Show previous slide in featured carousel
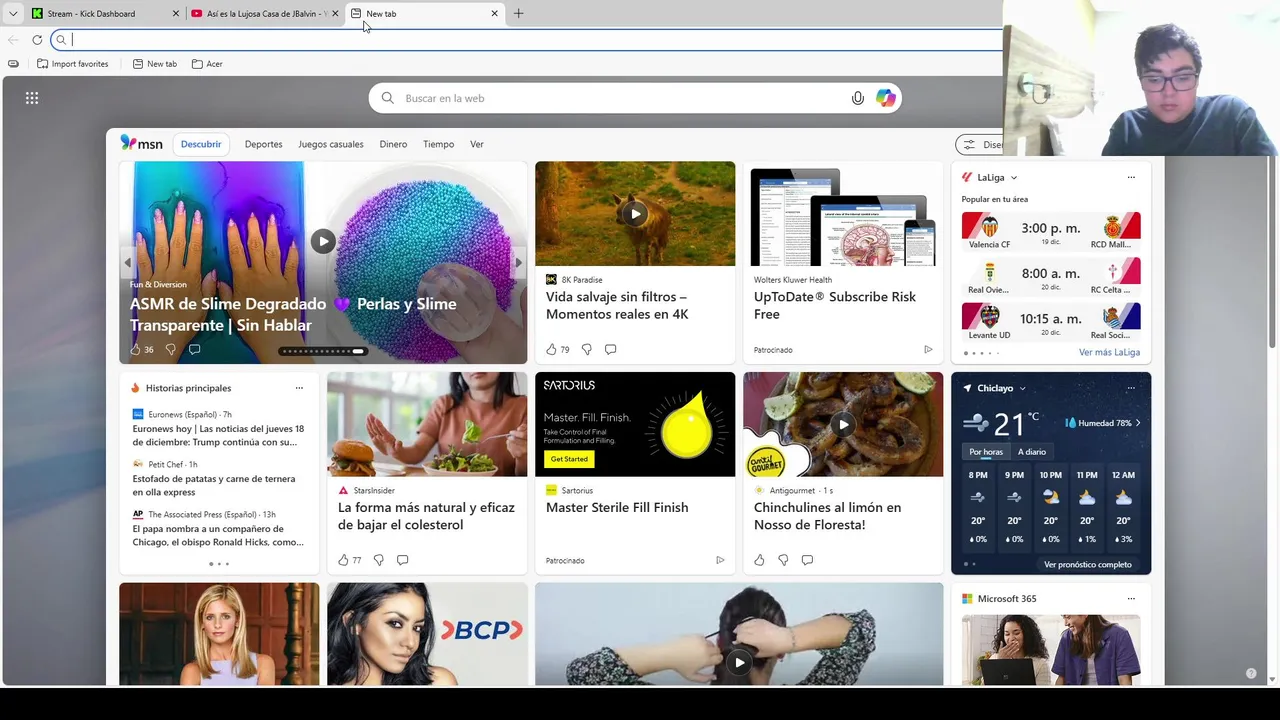 pos(127,263)
